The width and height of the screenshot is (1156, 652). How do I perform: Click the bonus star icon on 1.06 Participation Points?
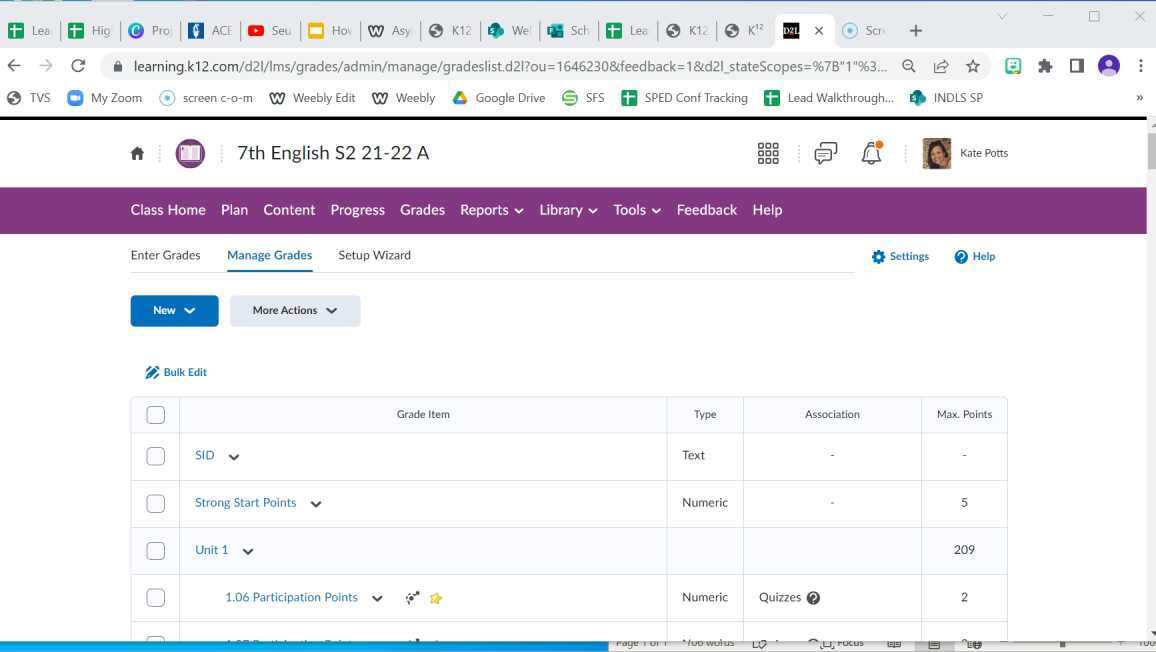click(x=436, y=597)
